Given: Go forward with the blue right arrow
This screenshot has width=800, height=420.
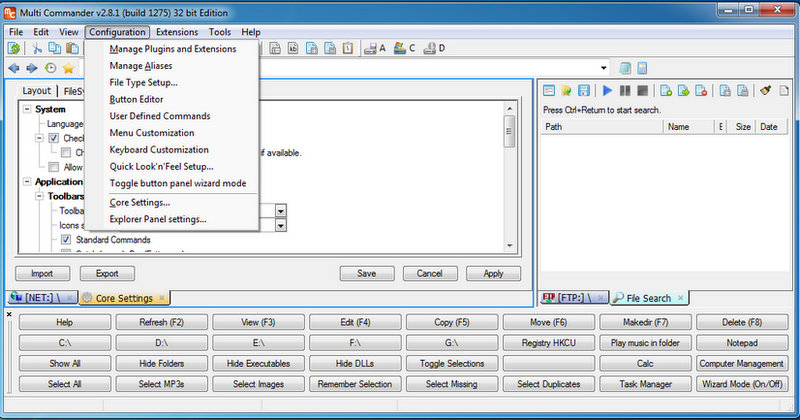Looking at the screenshot, I should [x=32, y=68].
